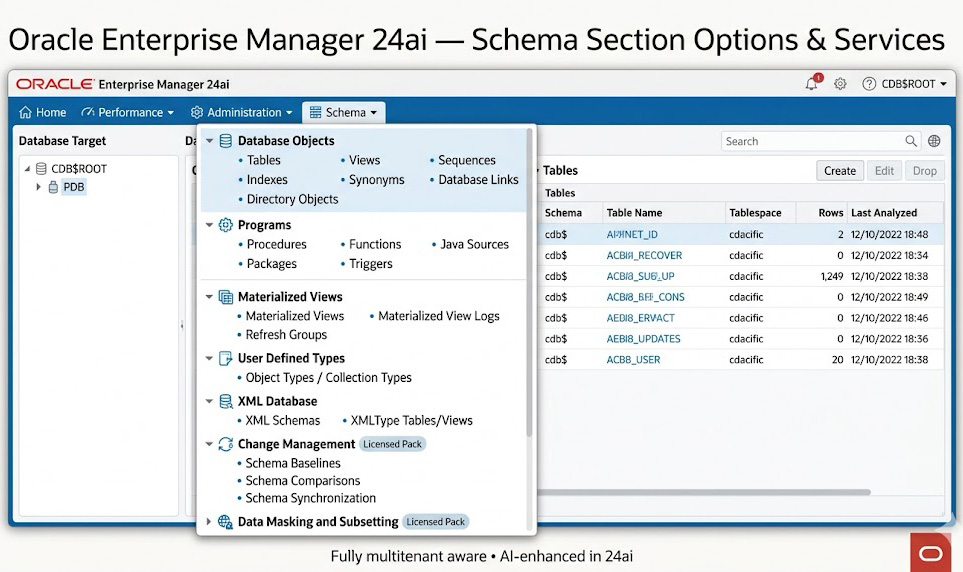Click the Administration gear icon
The width and height of the screenshot is (963, 572).
[x=197, y=112]
